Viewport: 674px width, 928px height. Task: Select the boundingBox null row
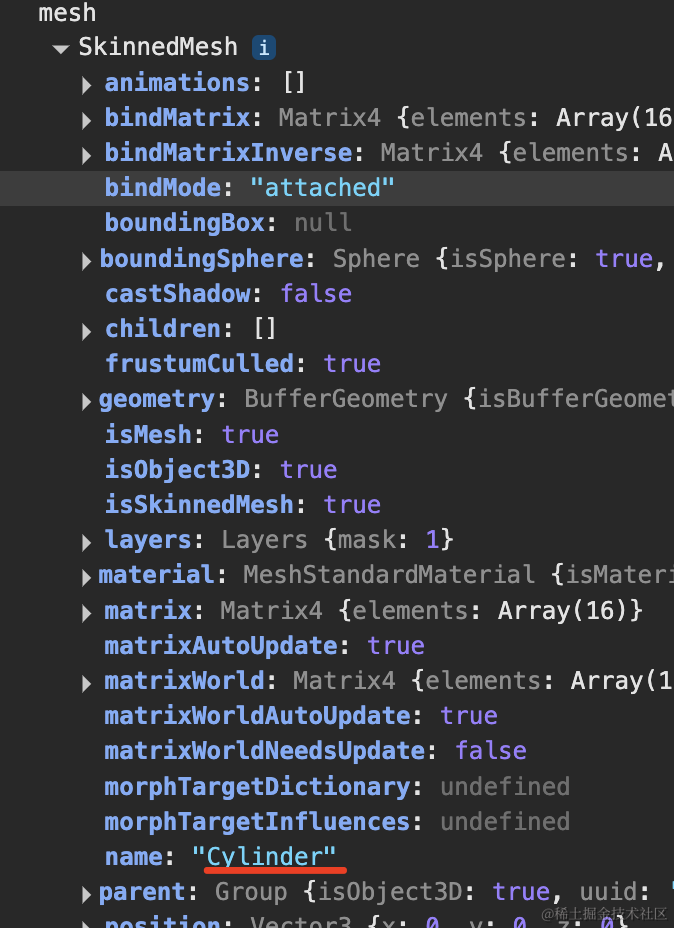coord(228,223)
